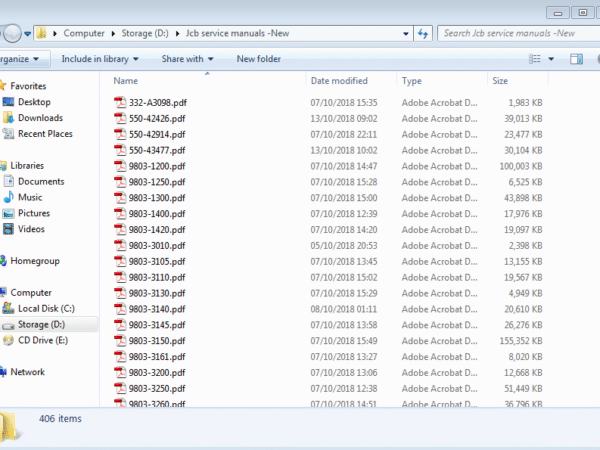Click in the search box
This screenshot has height=450, width=600.
[x=518, y=33]
